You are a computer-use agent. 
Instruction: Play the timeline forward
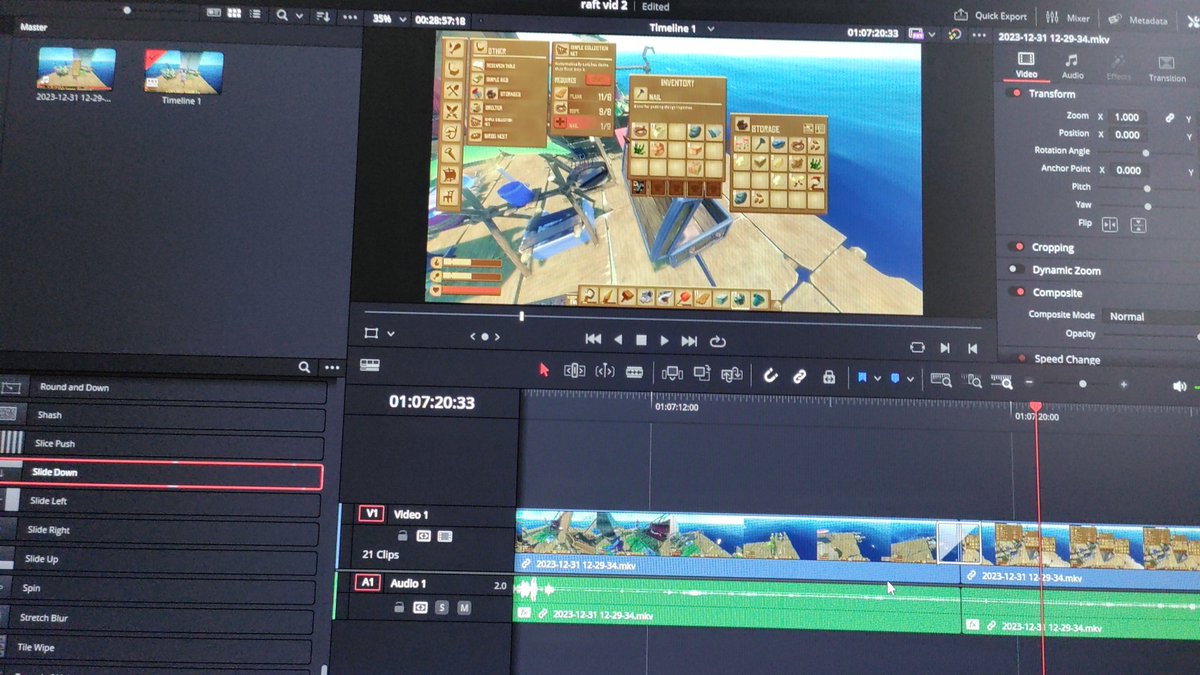665,341
